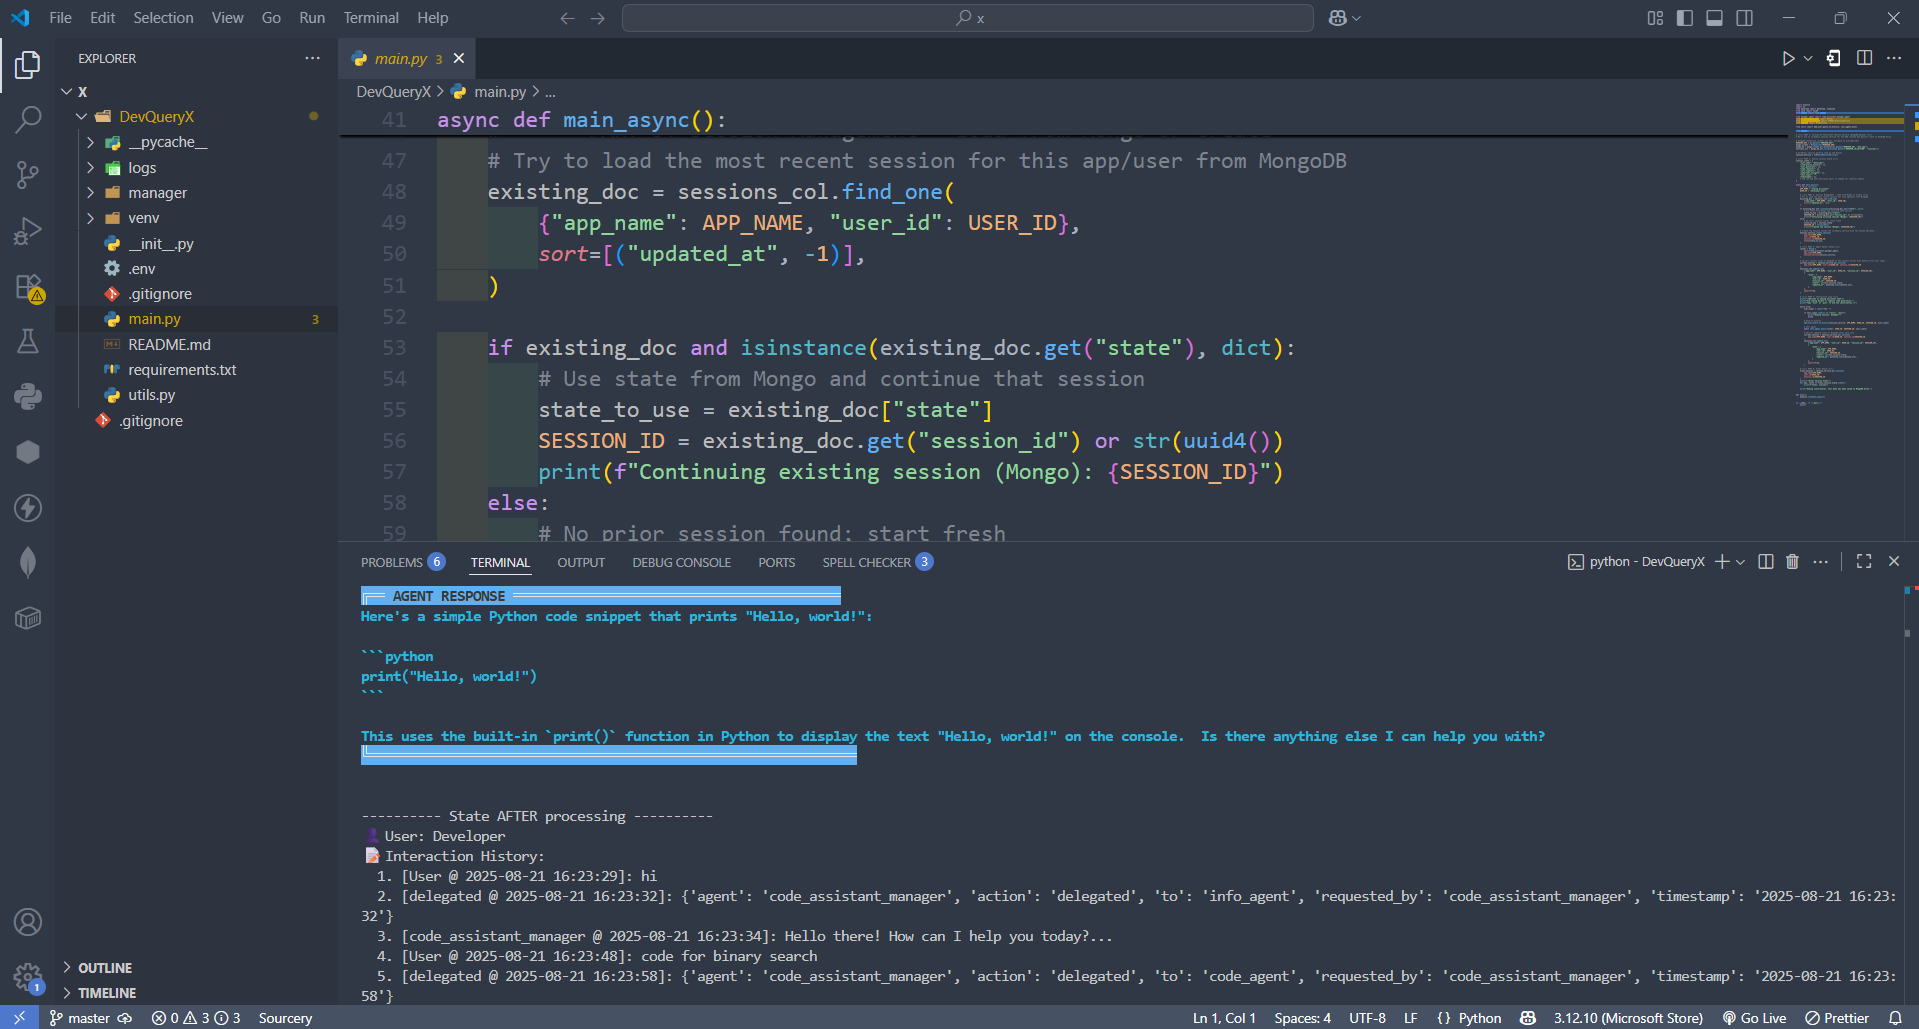This screenshot has height=1029, width=1919.
Task: Open the new terminal launch profile dropdown
Action: pyautogui.click(x=1741, y=562)
